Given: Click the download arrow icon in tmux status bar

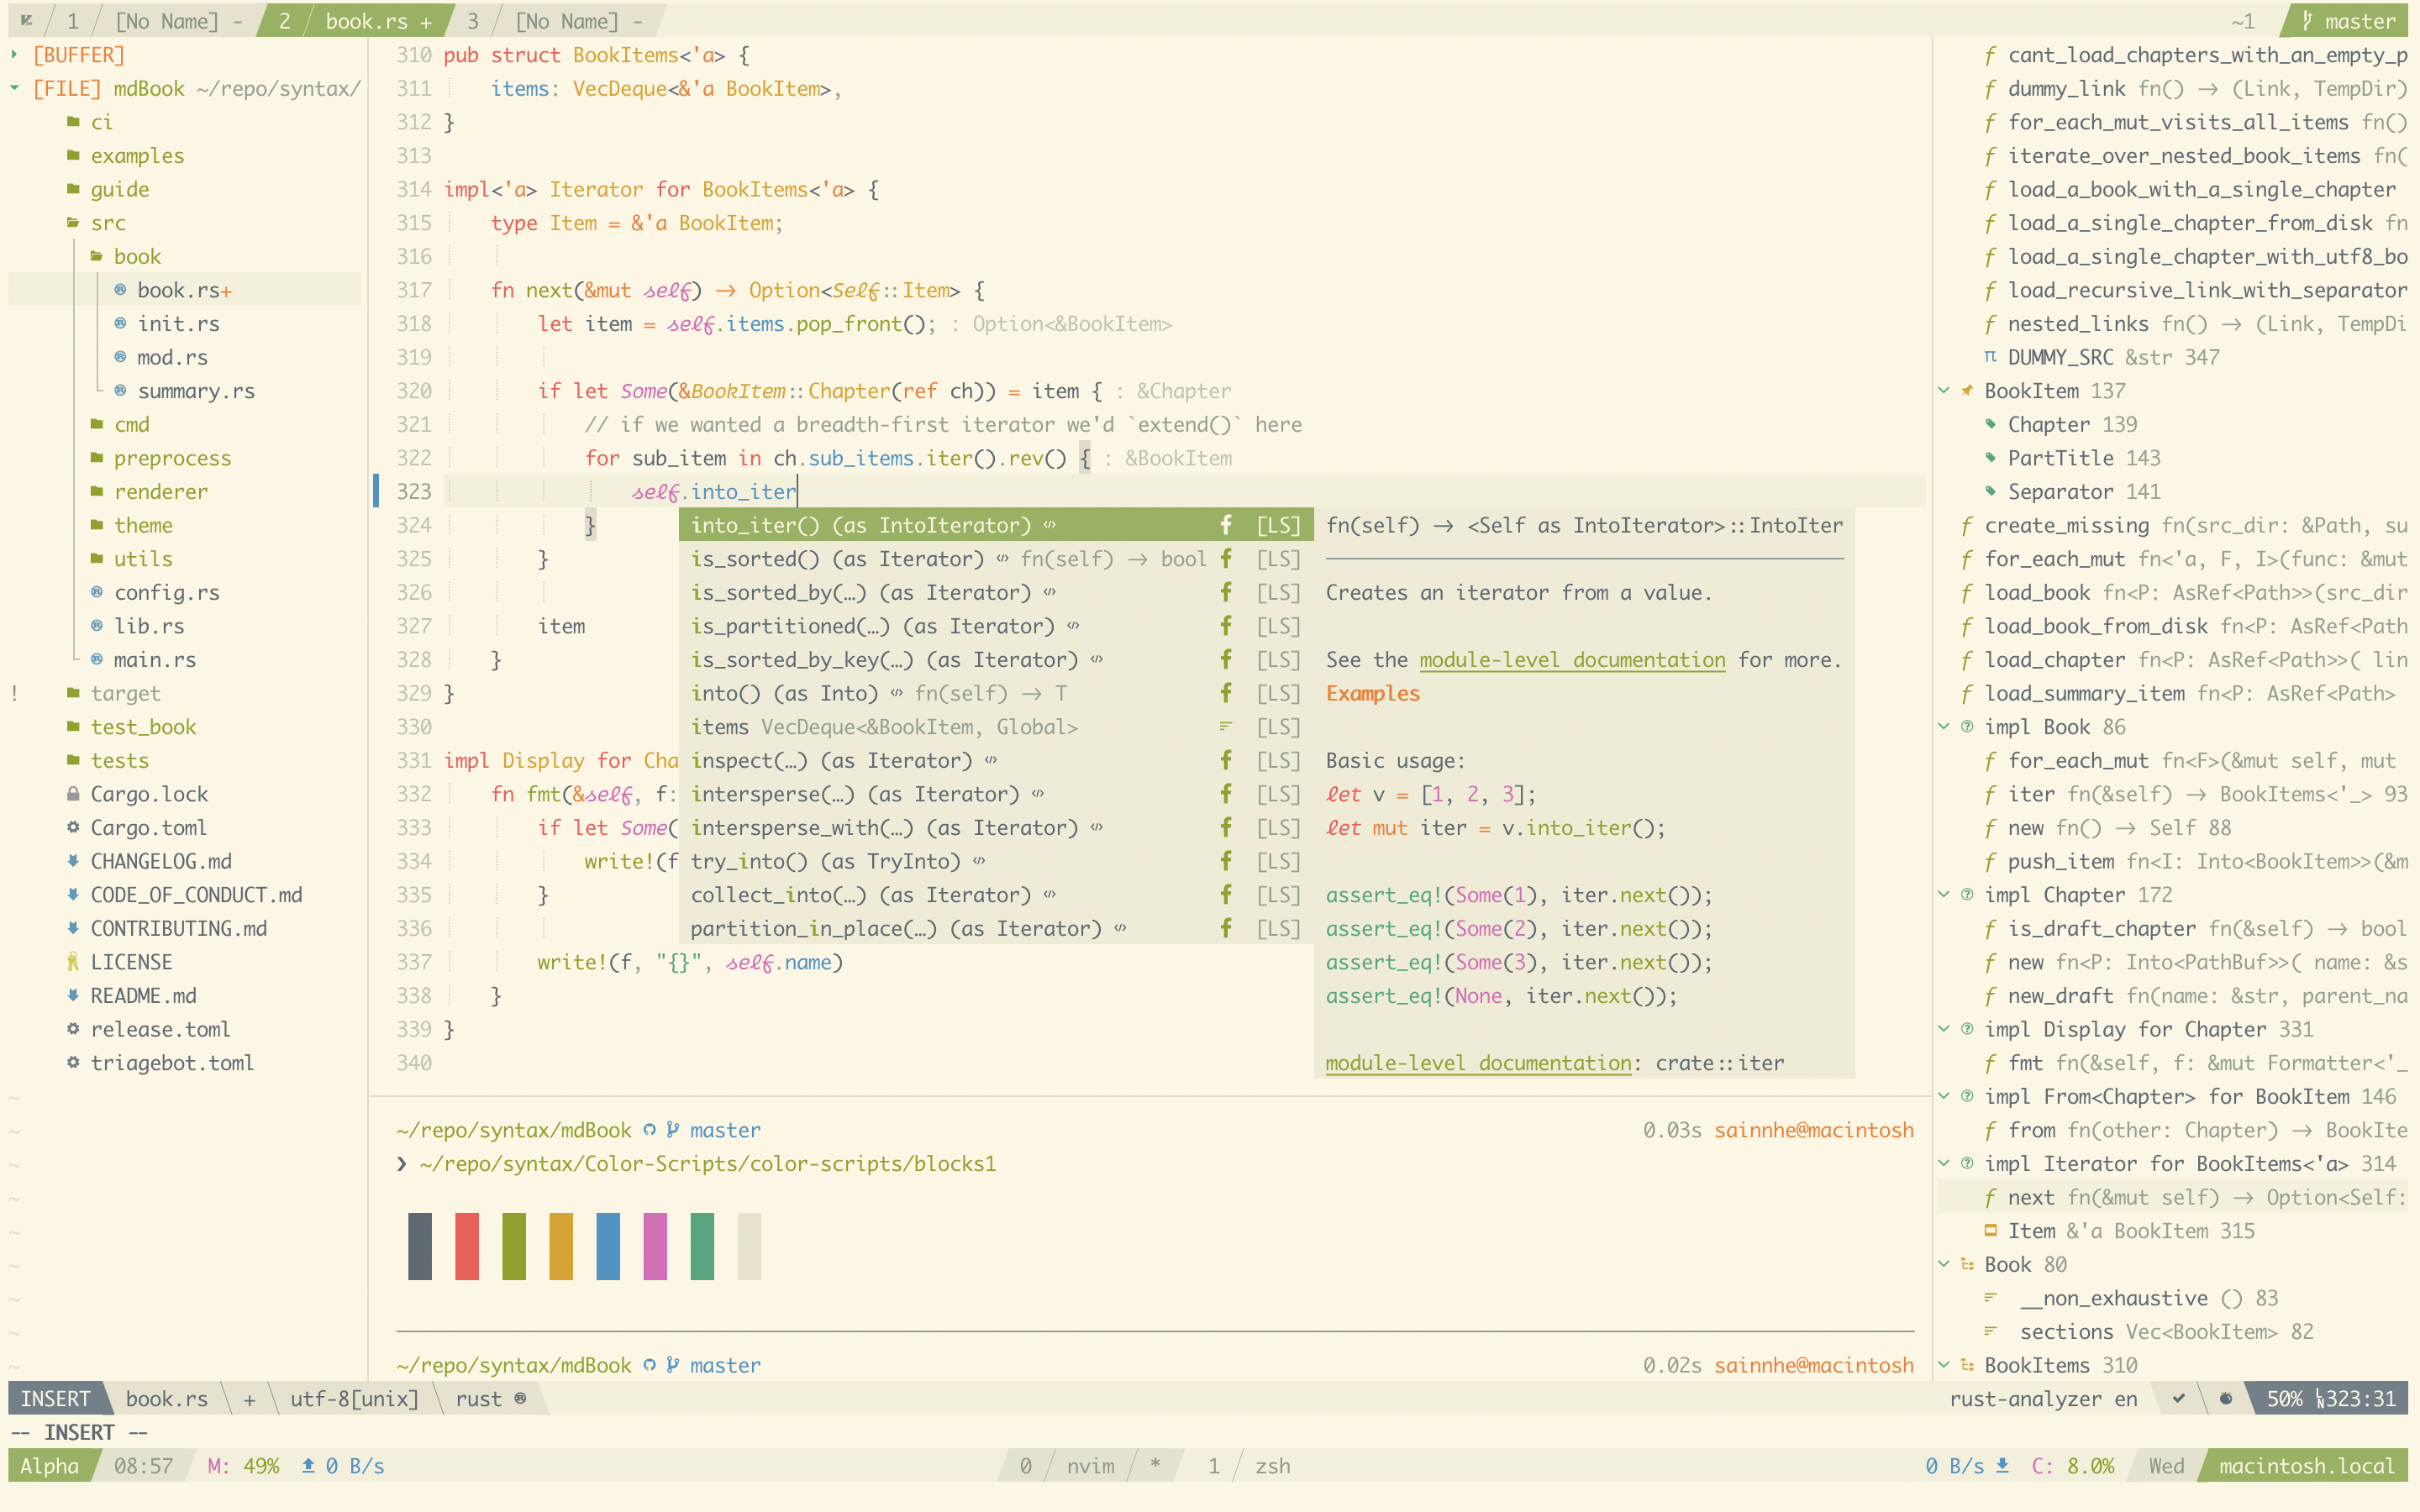Looking at the screenshot, I should click(x=2003, y=1466).
